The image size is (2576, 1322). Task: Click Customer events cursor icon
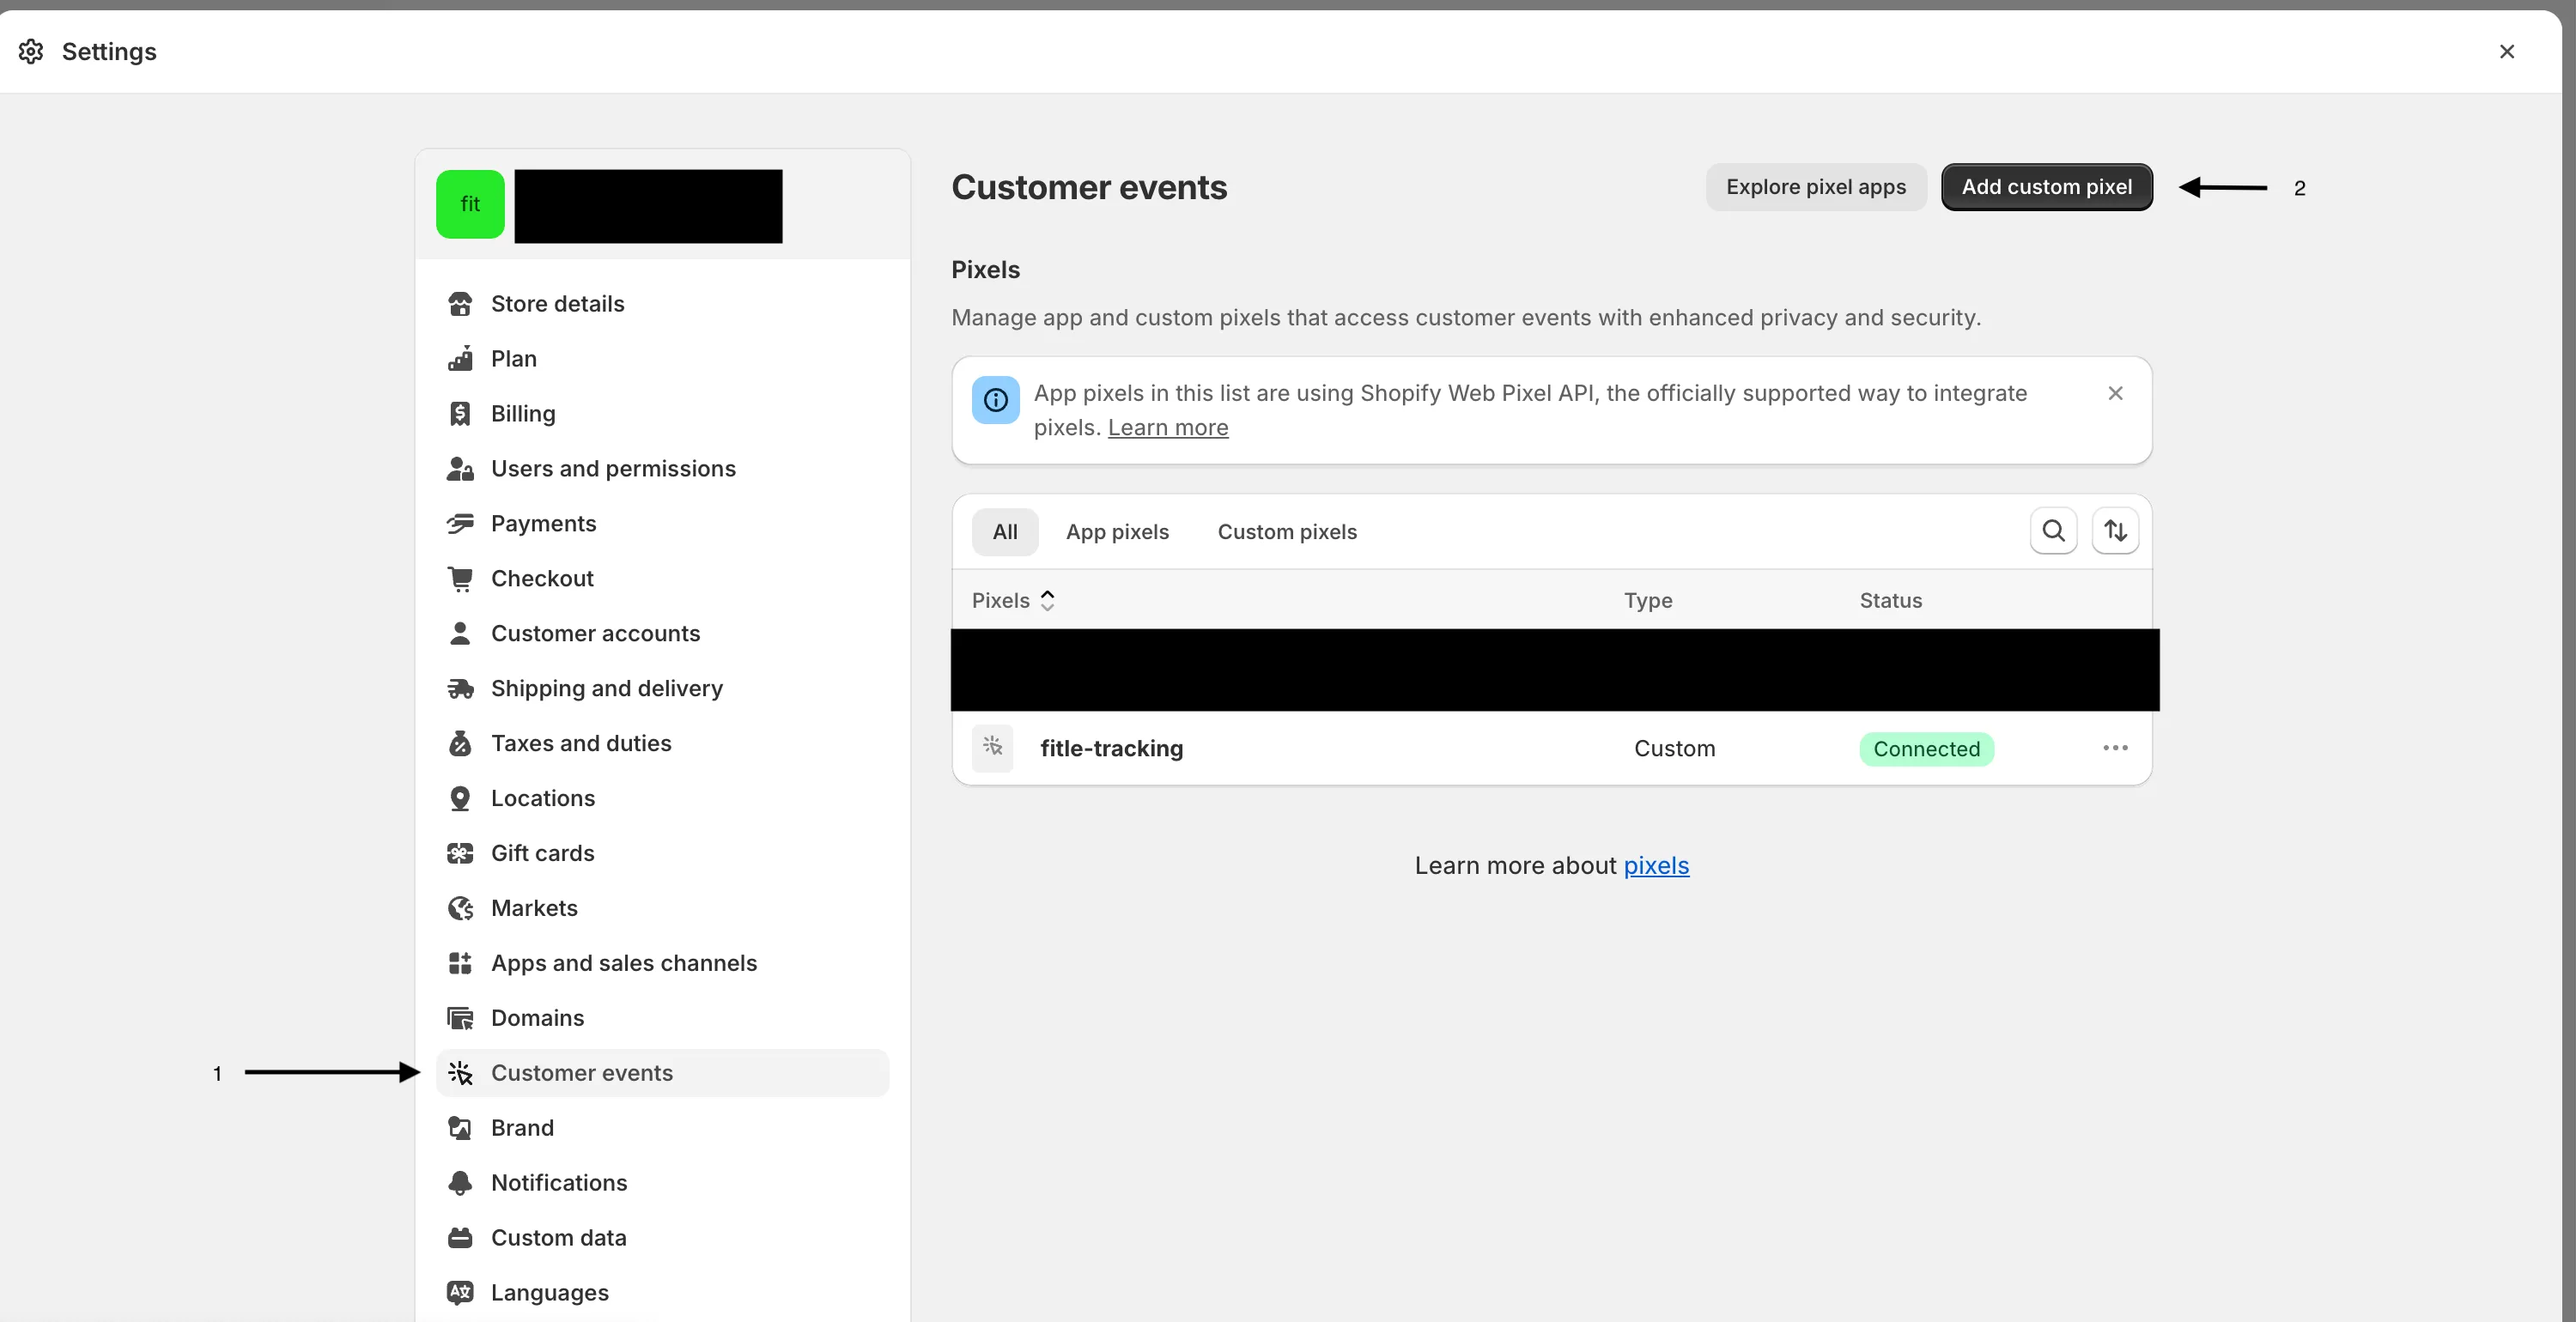460,1073
